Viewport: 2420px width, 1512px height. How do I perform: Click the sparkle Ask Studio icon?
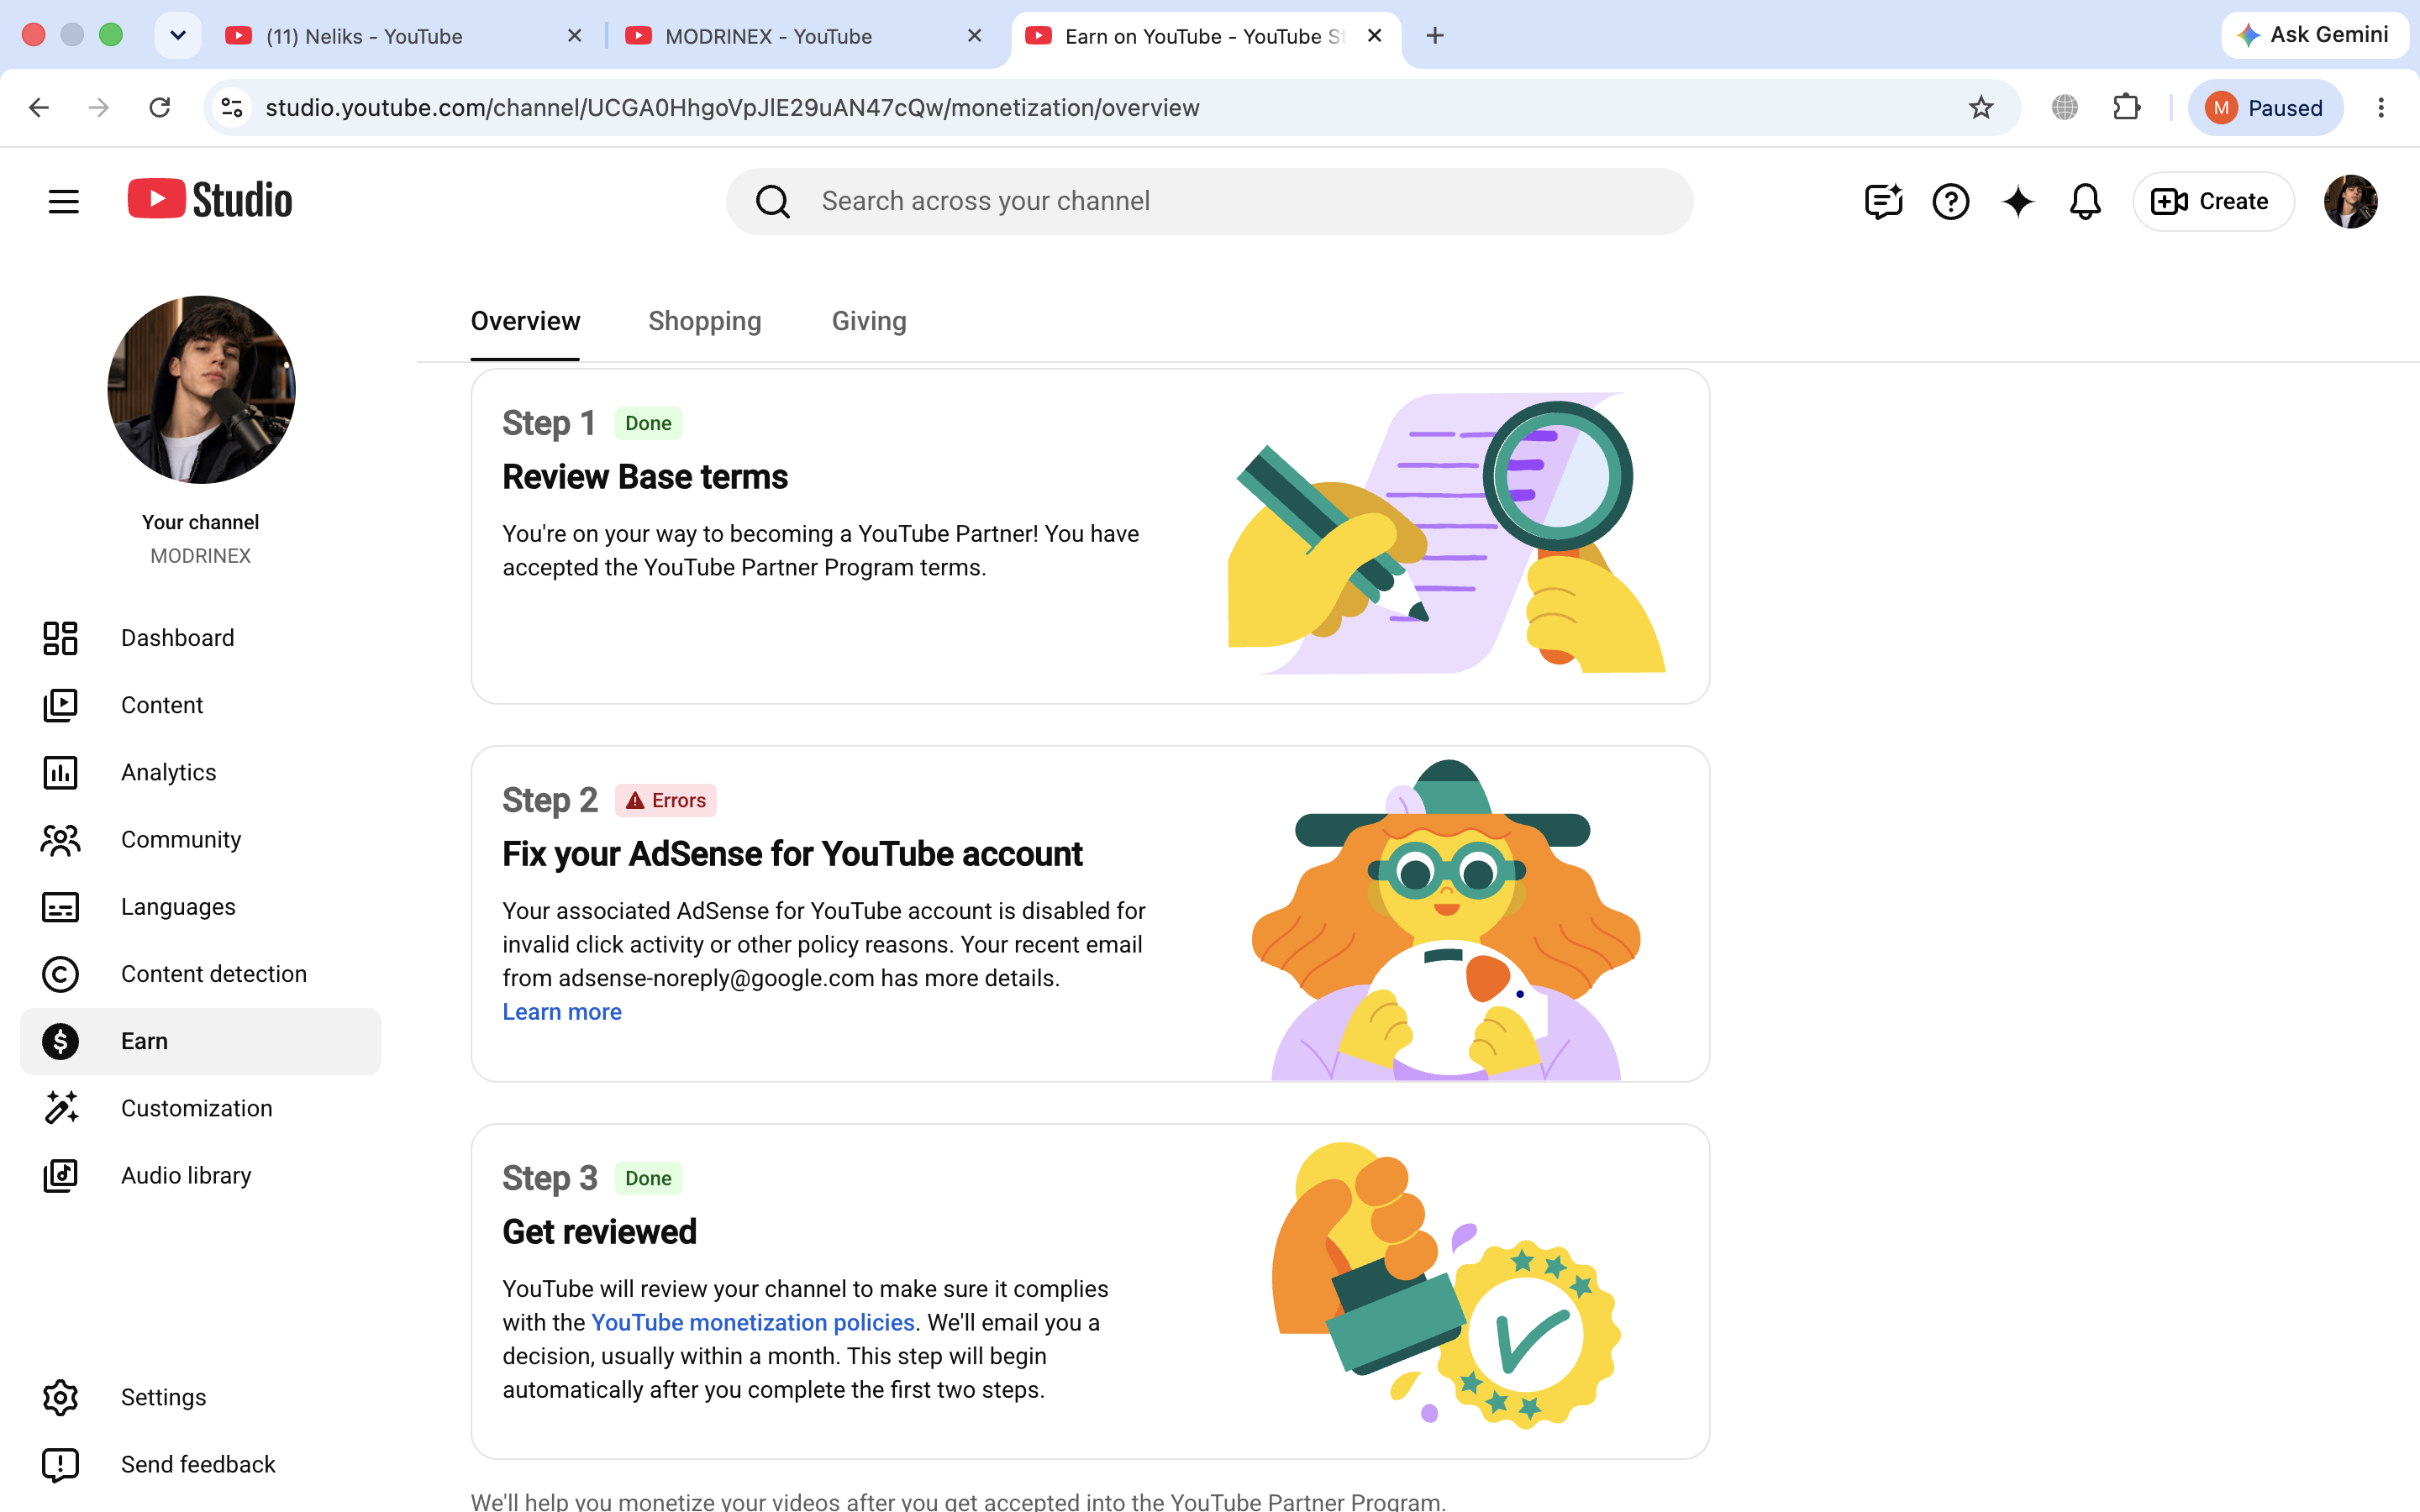pyautogui.click(x=2018, y=201)
